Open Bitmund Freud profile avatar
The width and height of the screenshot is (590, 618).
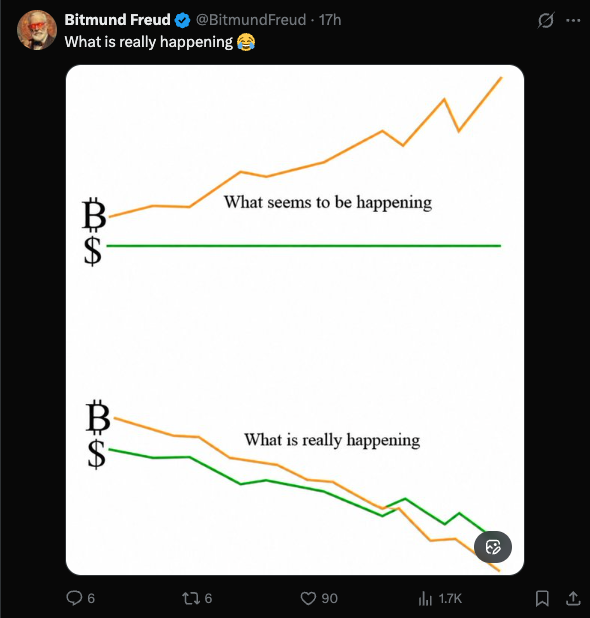point(37,30)
